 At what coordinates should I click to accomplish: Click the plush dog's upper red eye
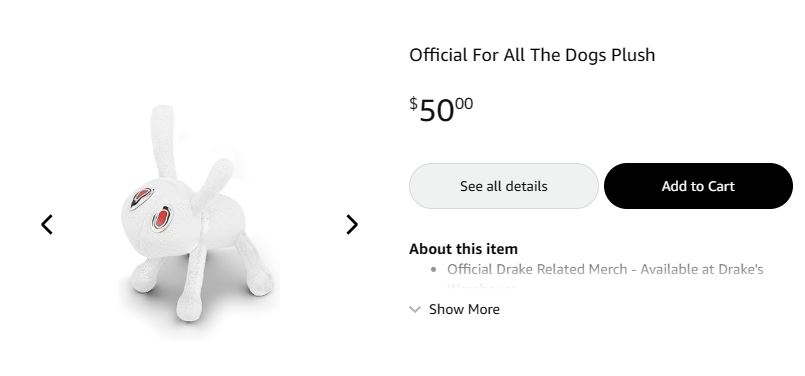(141, 197)
